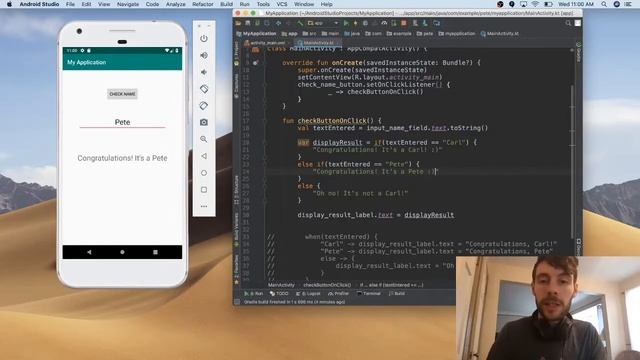Click the macOS Spotlight search icon in the menu bar

click(604, 4)
